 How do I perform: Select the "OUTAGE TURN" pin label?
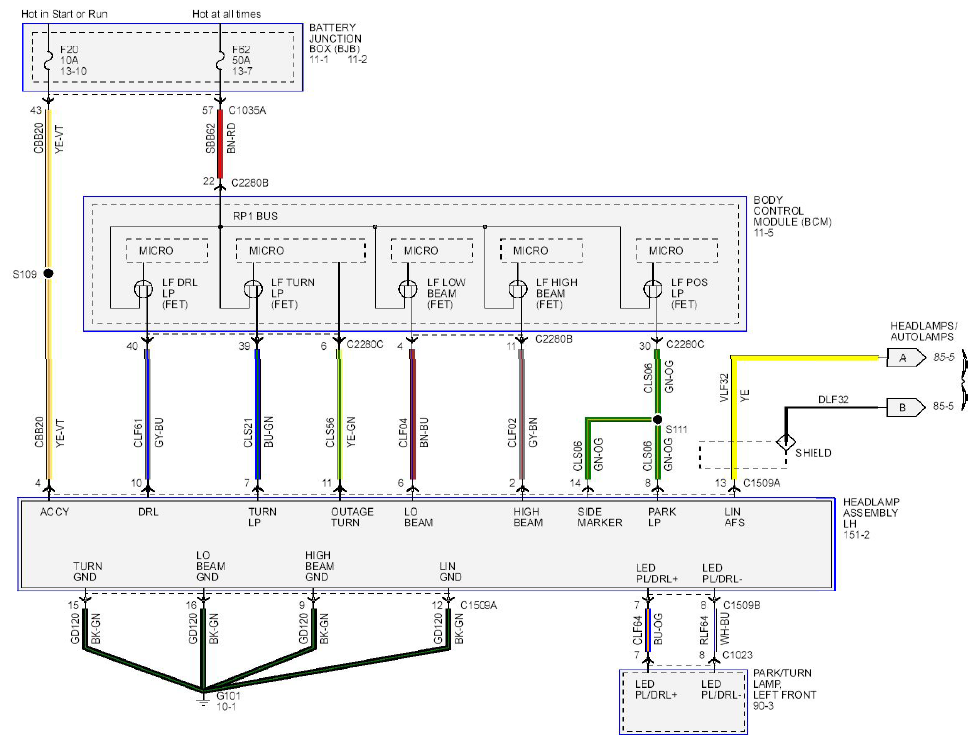352,517
